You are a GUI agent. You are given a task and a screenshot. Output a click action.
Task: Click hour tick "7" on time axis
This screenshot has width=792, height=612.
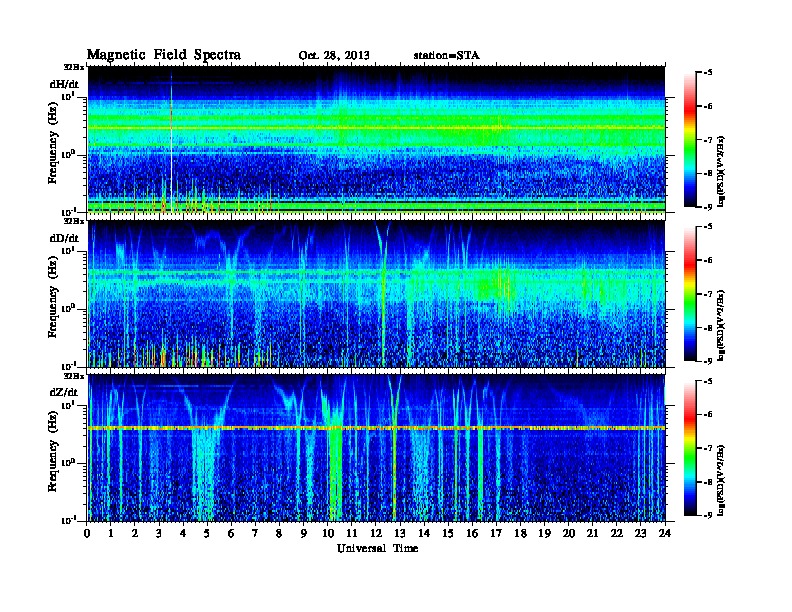(x=255, y=534)
